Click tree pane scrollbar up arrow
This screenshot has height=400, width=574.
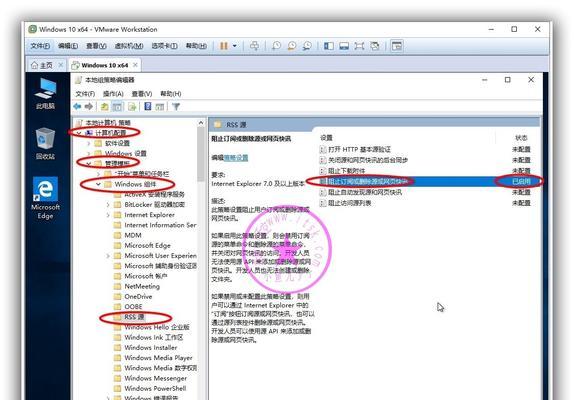pyautogui.click(x=201, y=123)
